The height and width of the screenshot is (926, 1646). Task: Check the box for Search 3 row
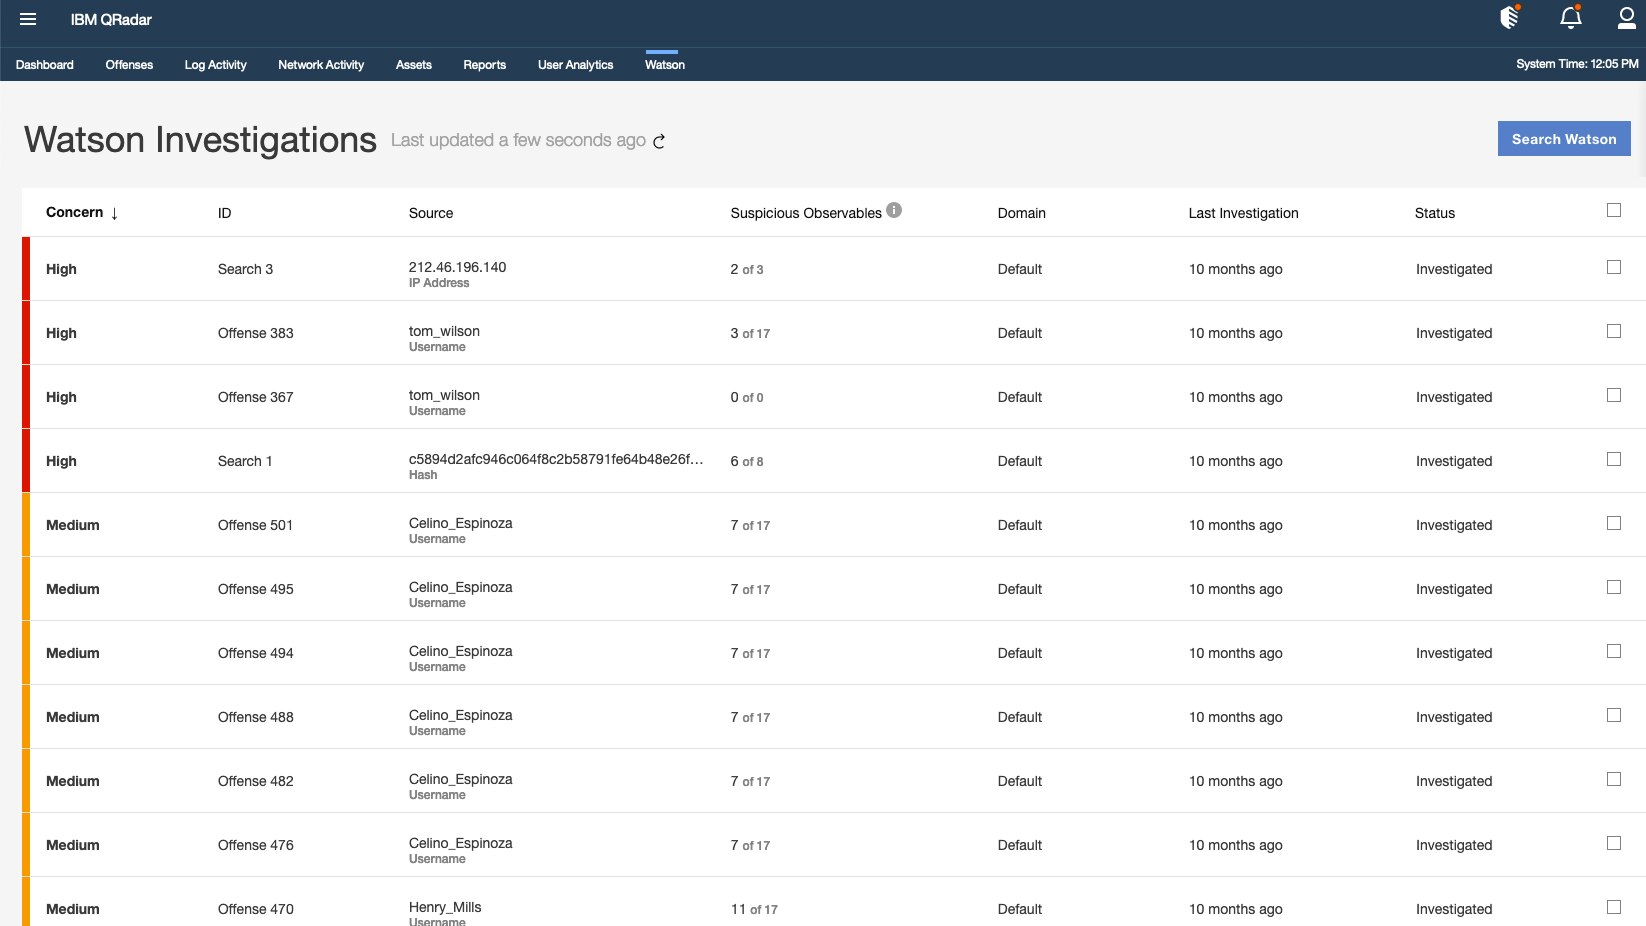1614,267
